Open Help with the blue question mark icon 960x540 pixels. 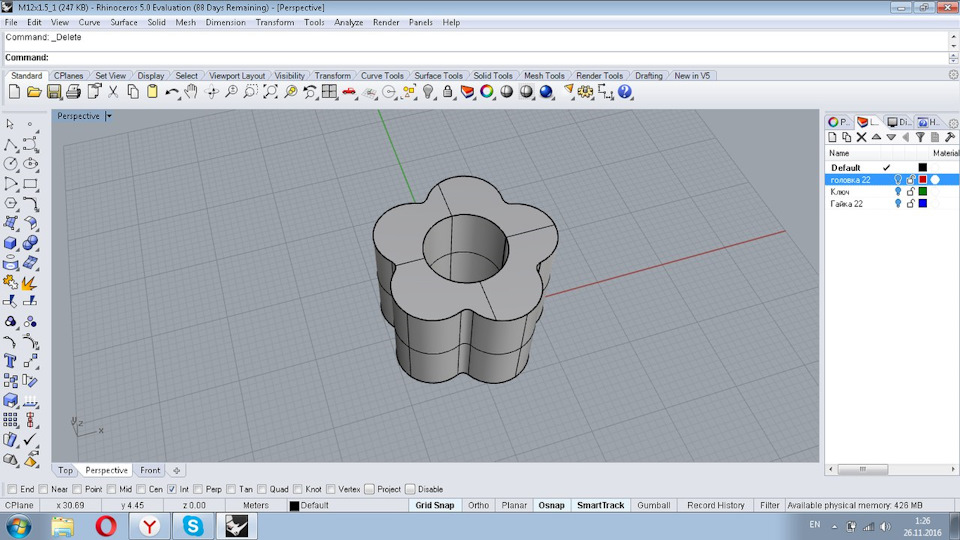[624, 92]
